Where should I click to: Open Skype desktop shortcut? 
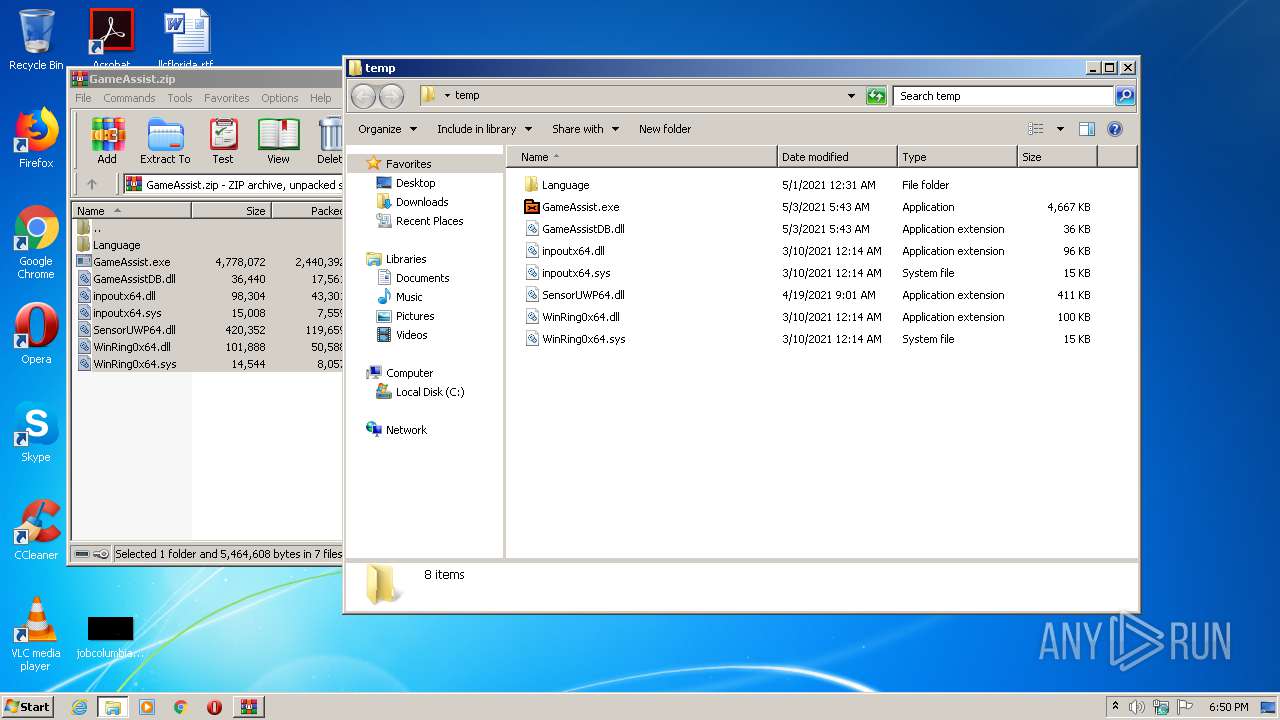click(36, 432)
